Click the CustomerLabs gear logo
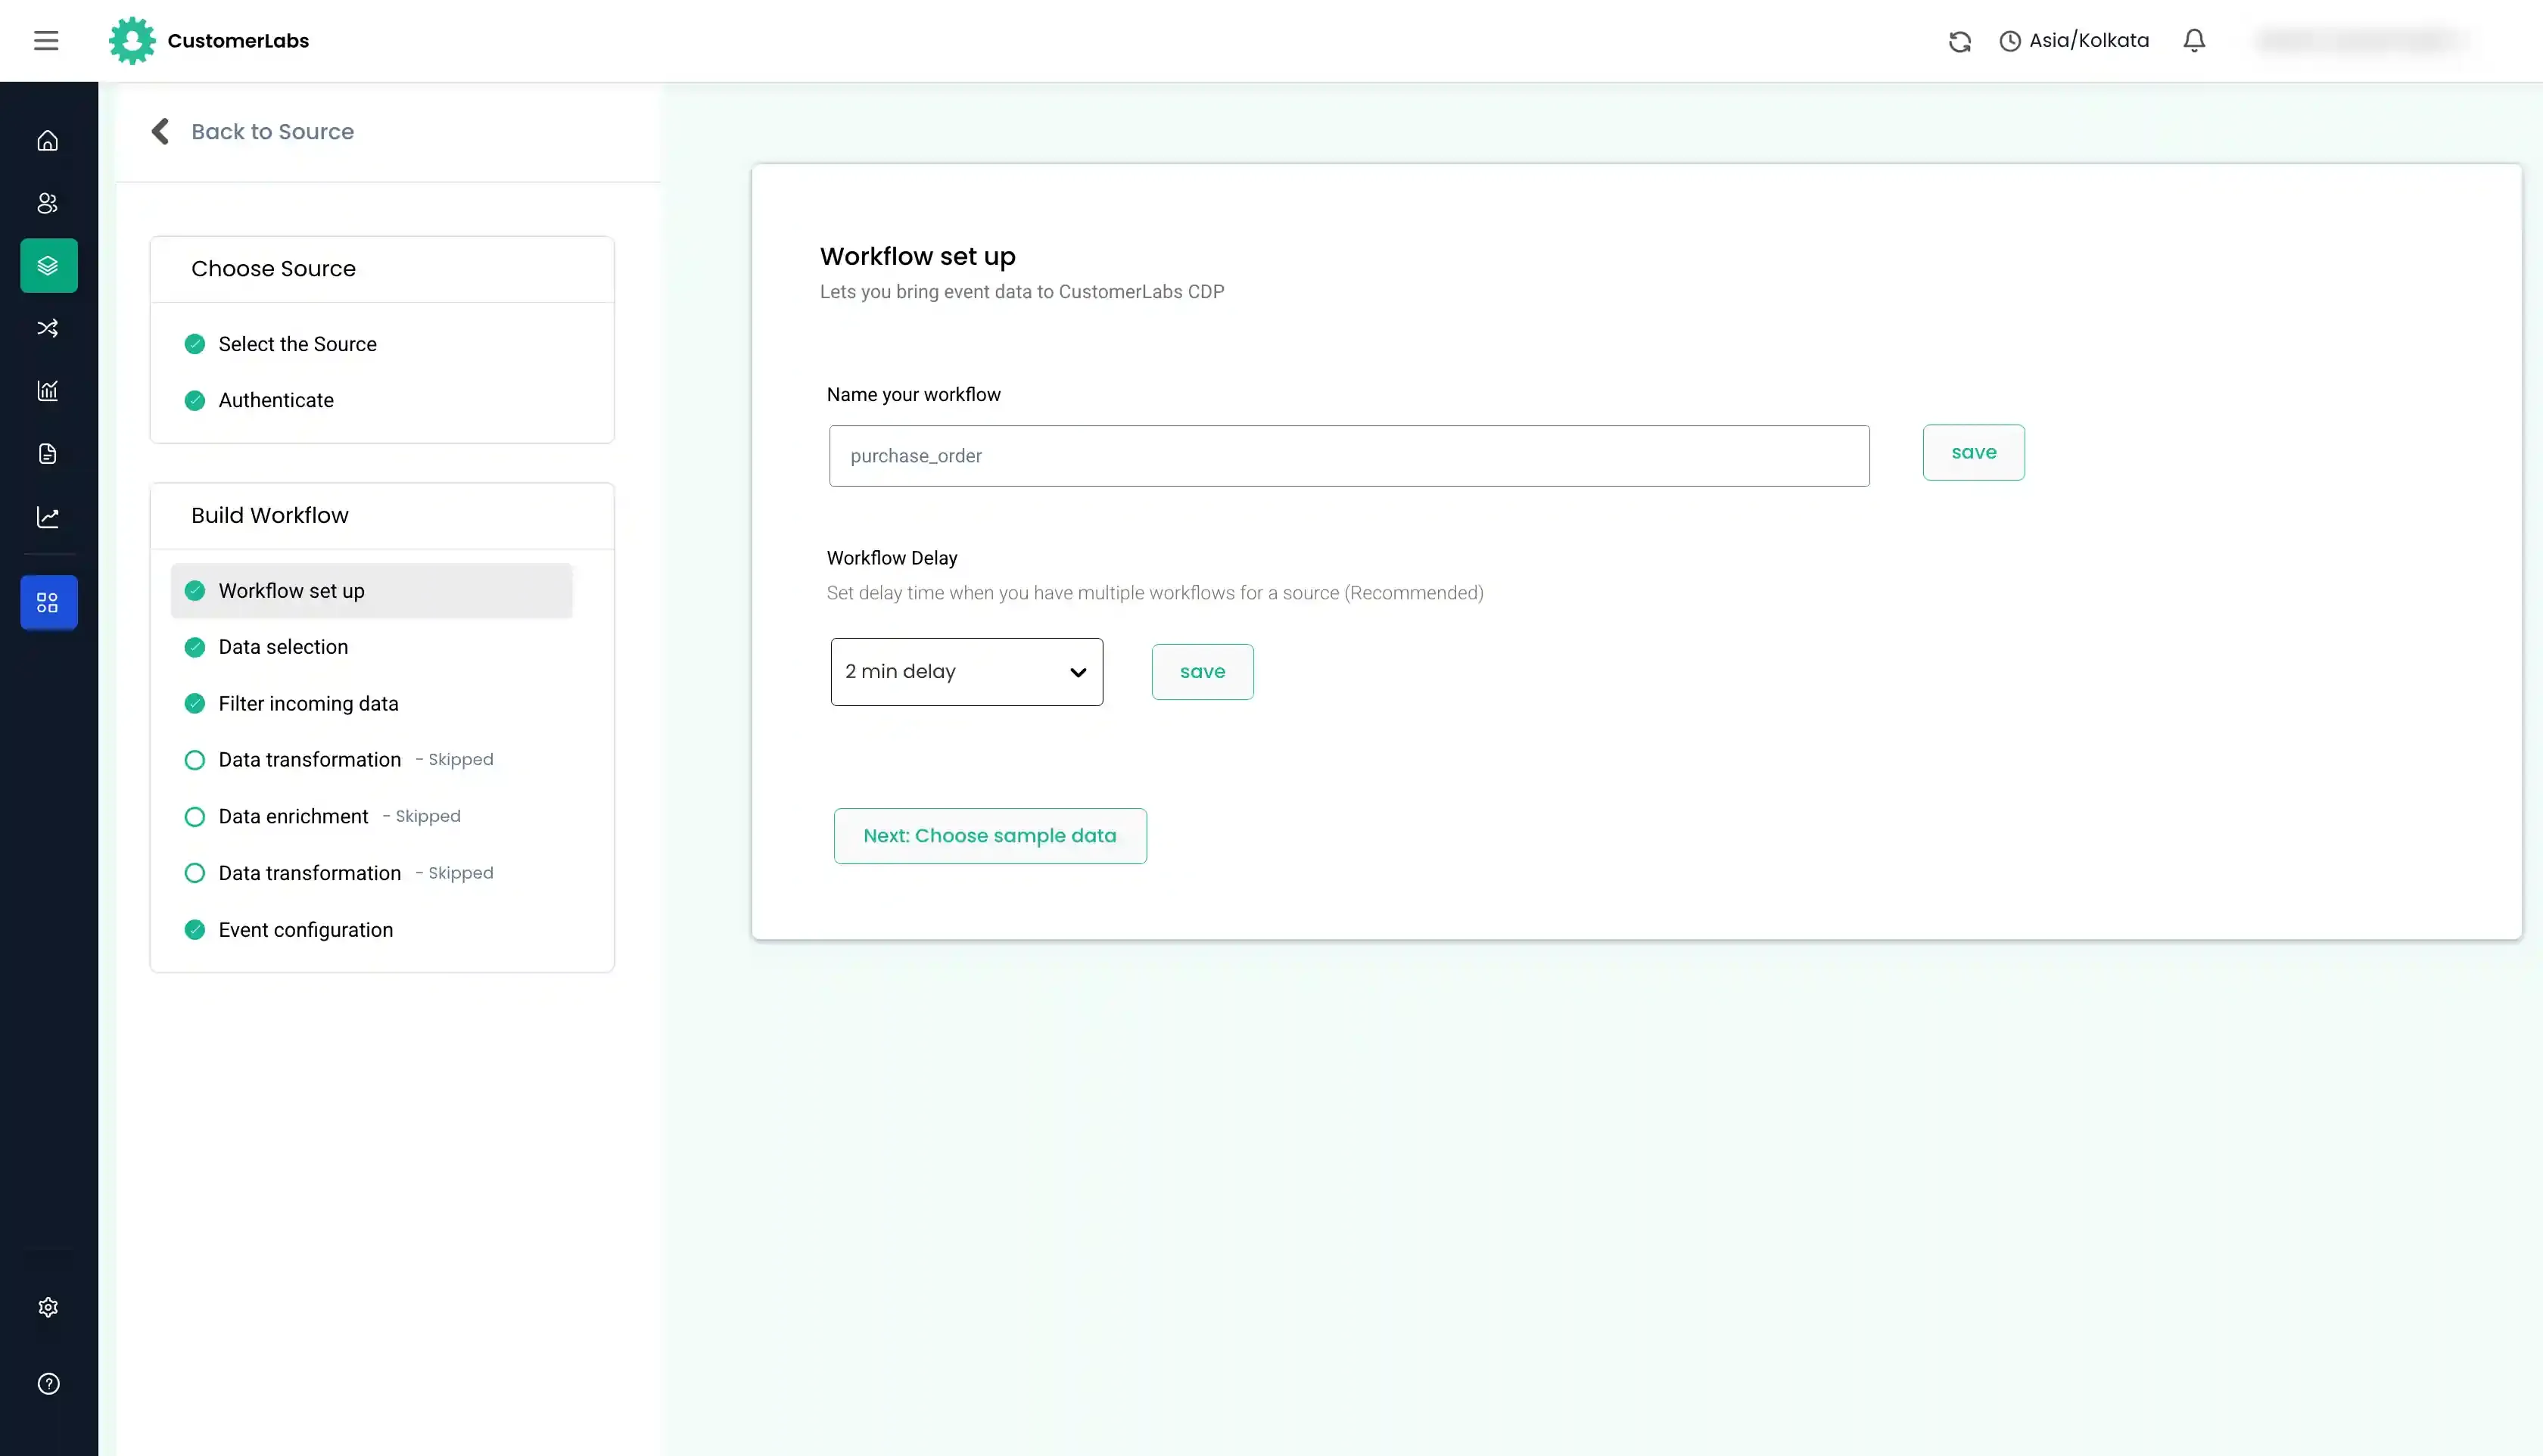This screenshot has height=1456, width=2543. [x=132, y=41]
